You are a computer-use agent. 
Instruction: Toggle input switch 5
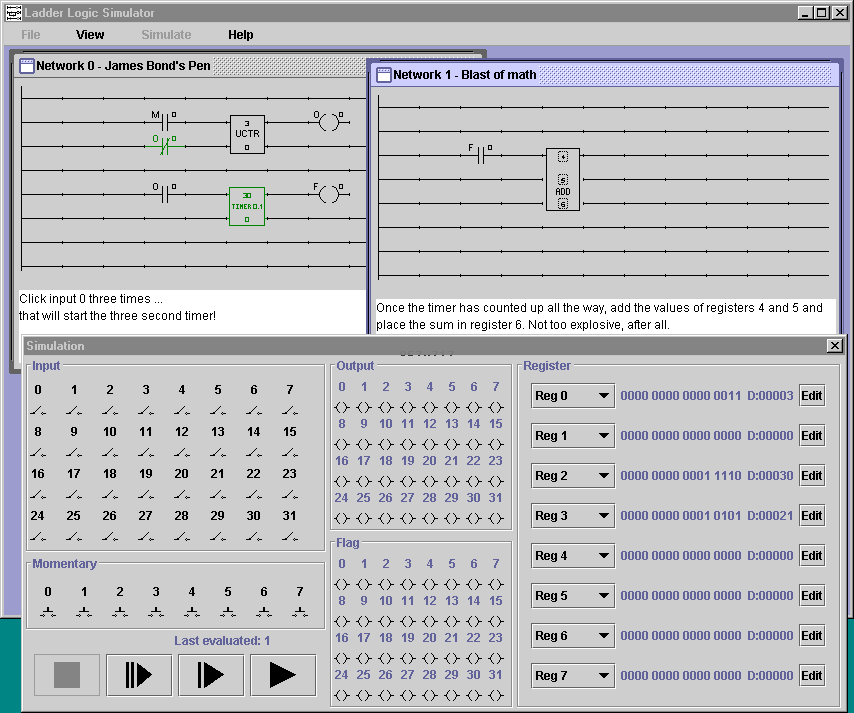coord(218,410)
